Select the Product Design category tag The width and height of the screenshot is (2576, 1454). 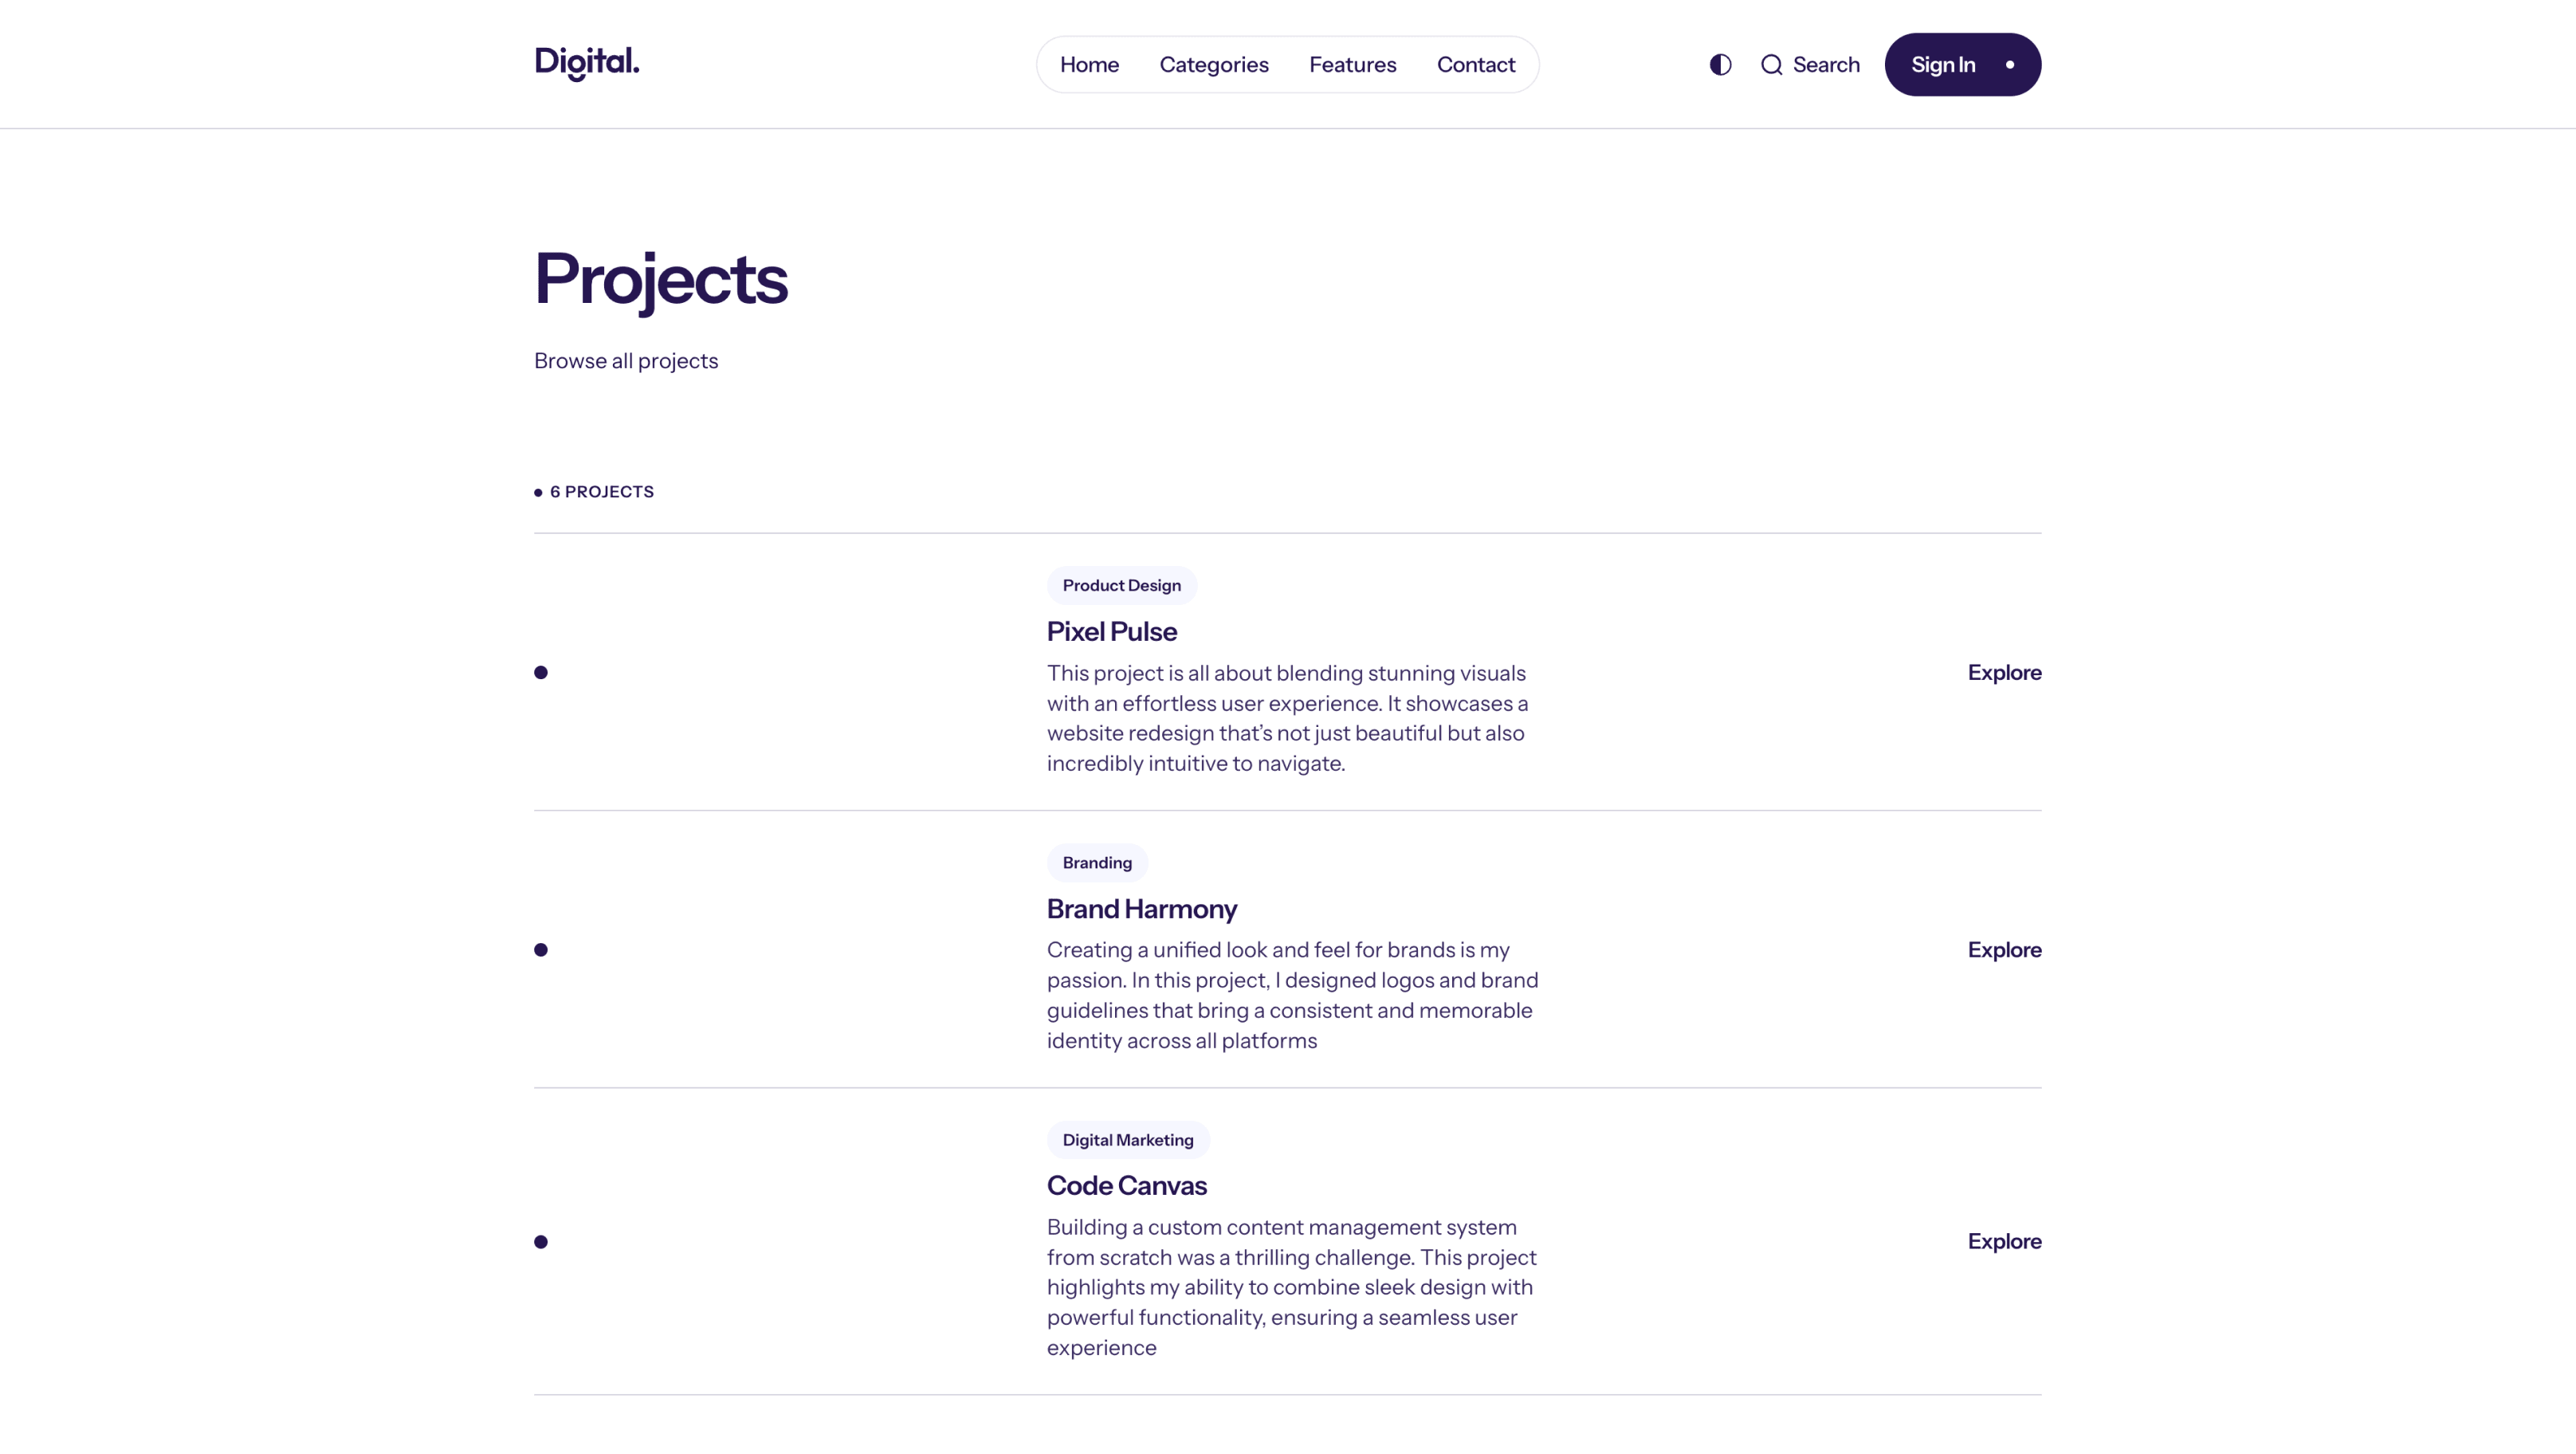click(x=1121, y=586)
